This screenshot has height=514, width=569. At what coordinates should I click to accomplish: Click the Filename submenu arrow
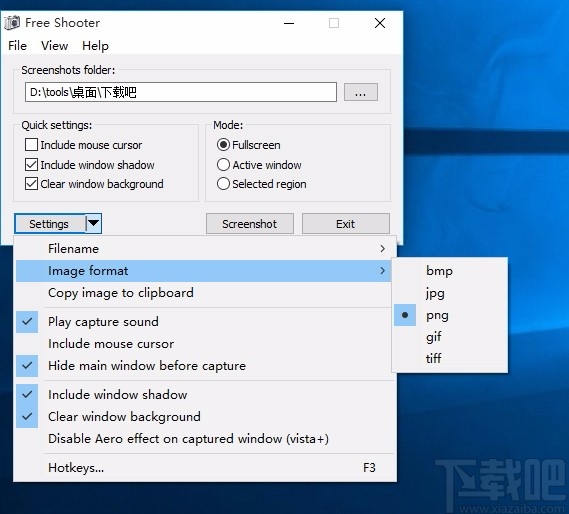(x=382, y=249)
